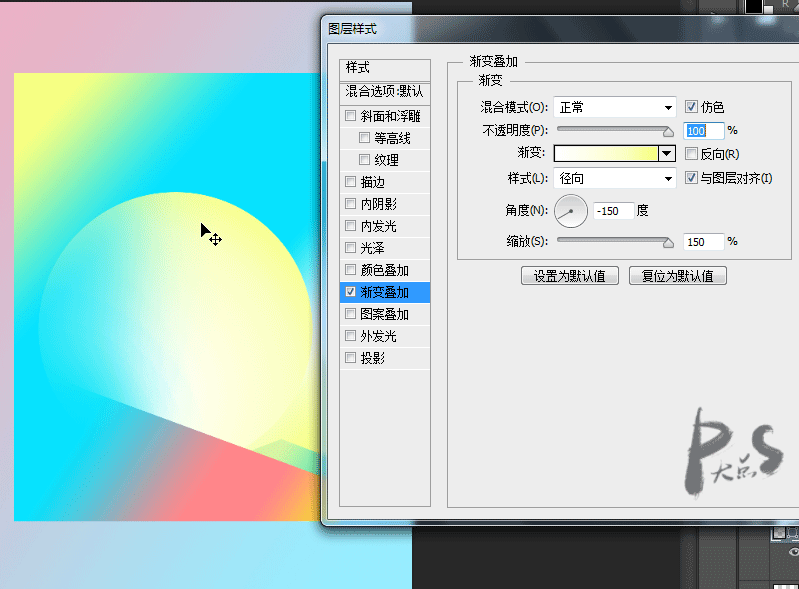Enable the 内发光 checkbox
This screenshot has width=799, height=589.
click(x=350, y=226)
